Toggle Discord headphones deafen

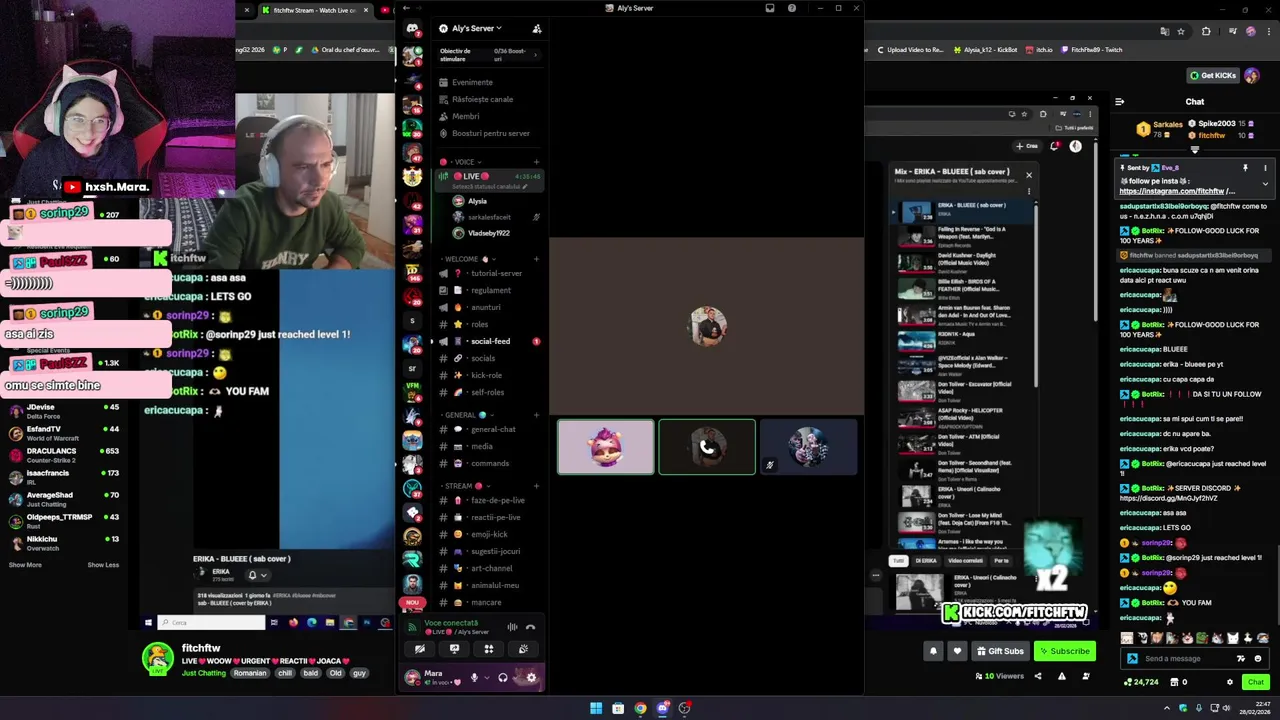coord(503,677)
